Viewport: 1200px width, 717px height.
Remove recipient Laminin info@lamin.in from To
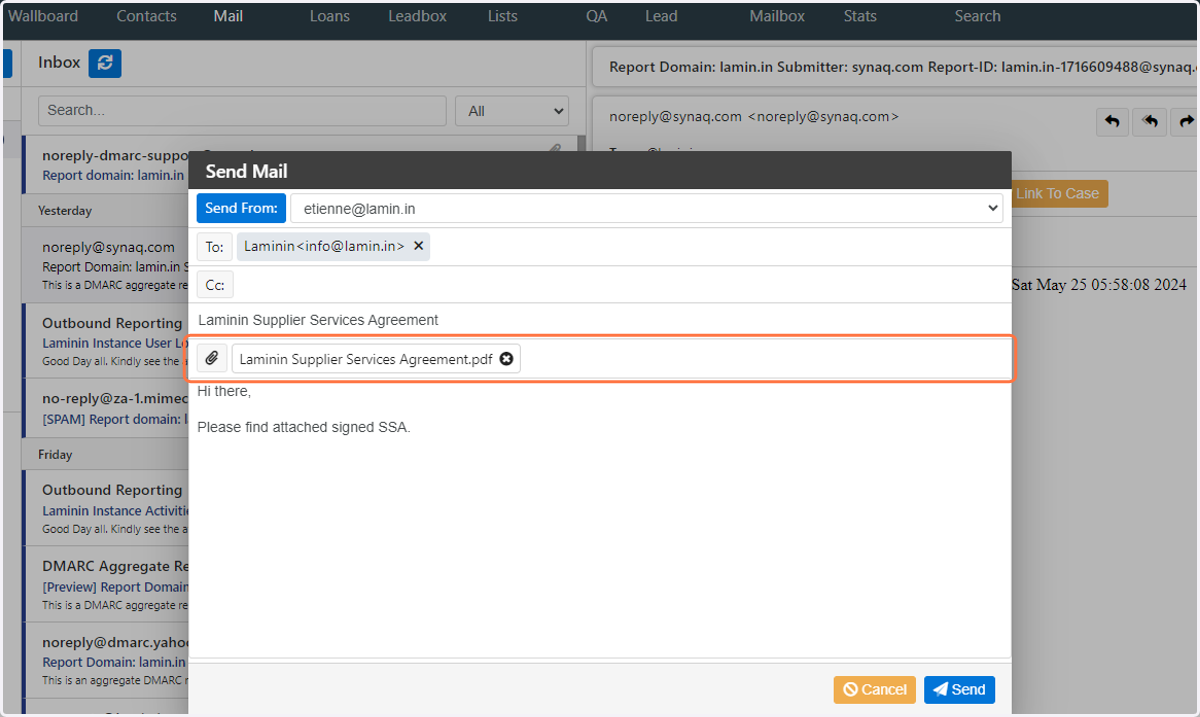(x=418, y=246)
